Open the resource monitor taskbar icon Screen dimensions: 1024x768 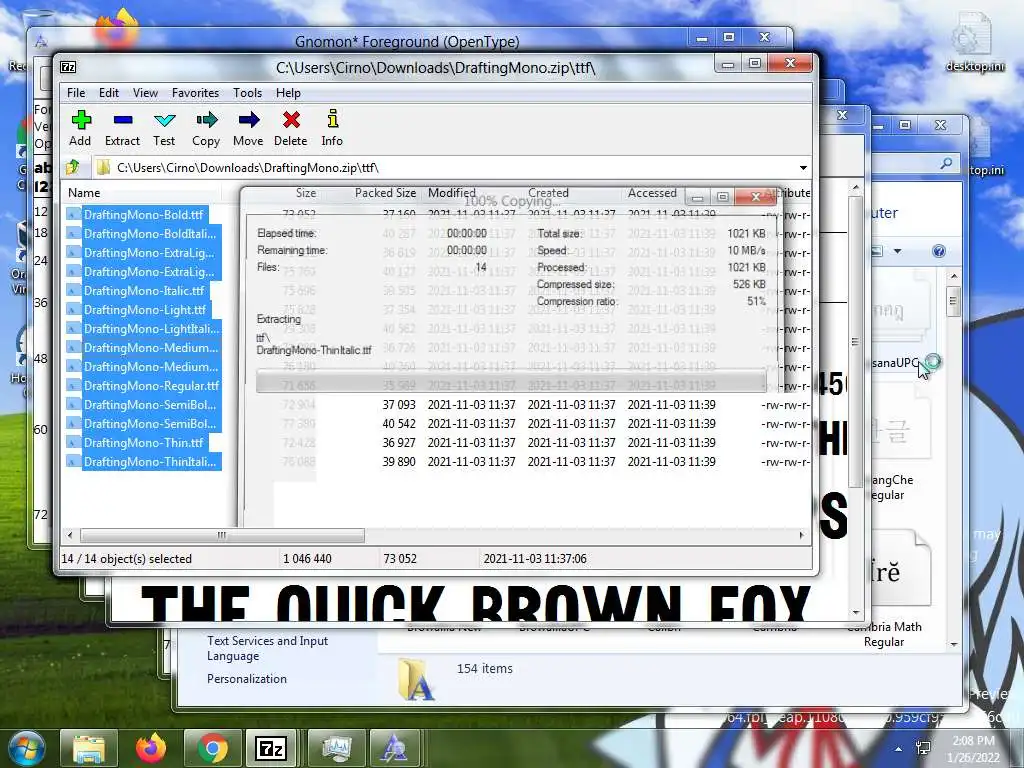336,748
